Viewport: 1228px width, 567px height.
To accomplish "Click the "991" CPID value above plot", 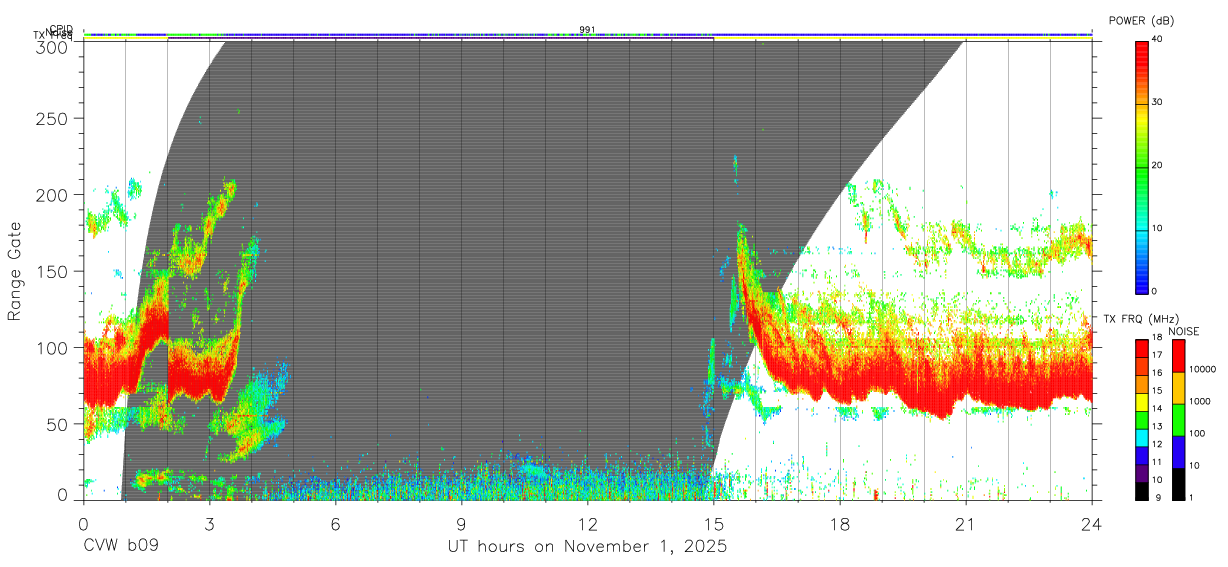I will coord(587,30).
